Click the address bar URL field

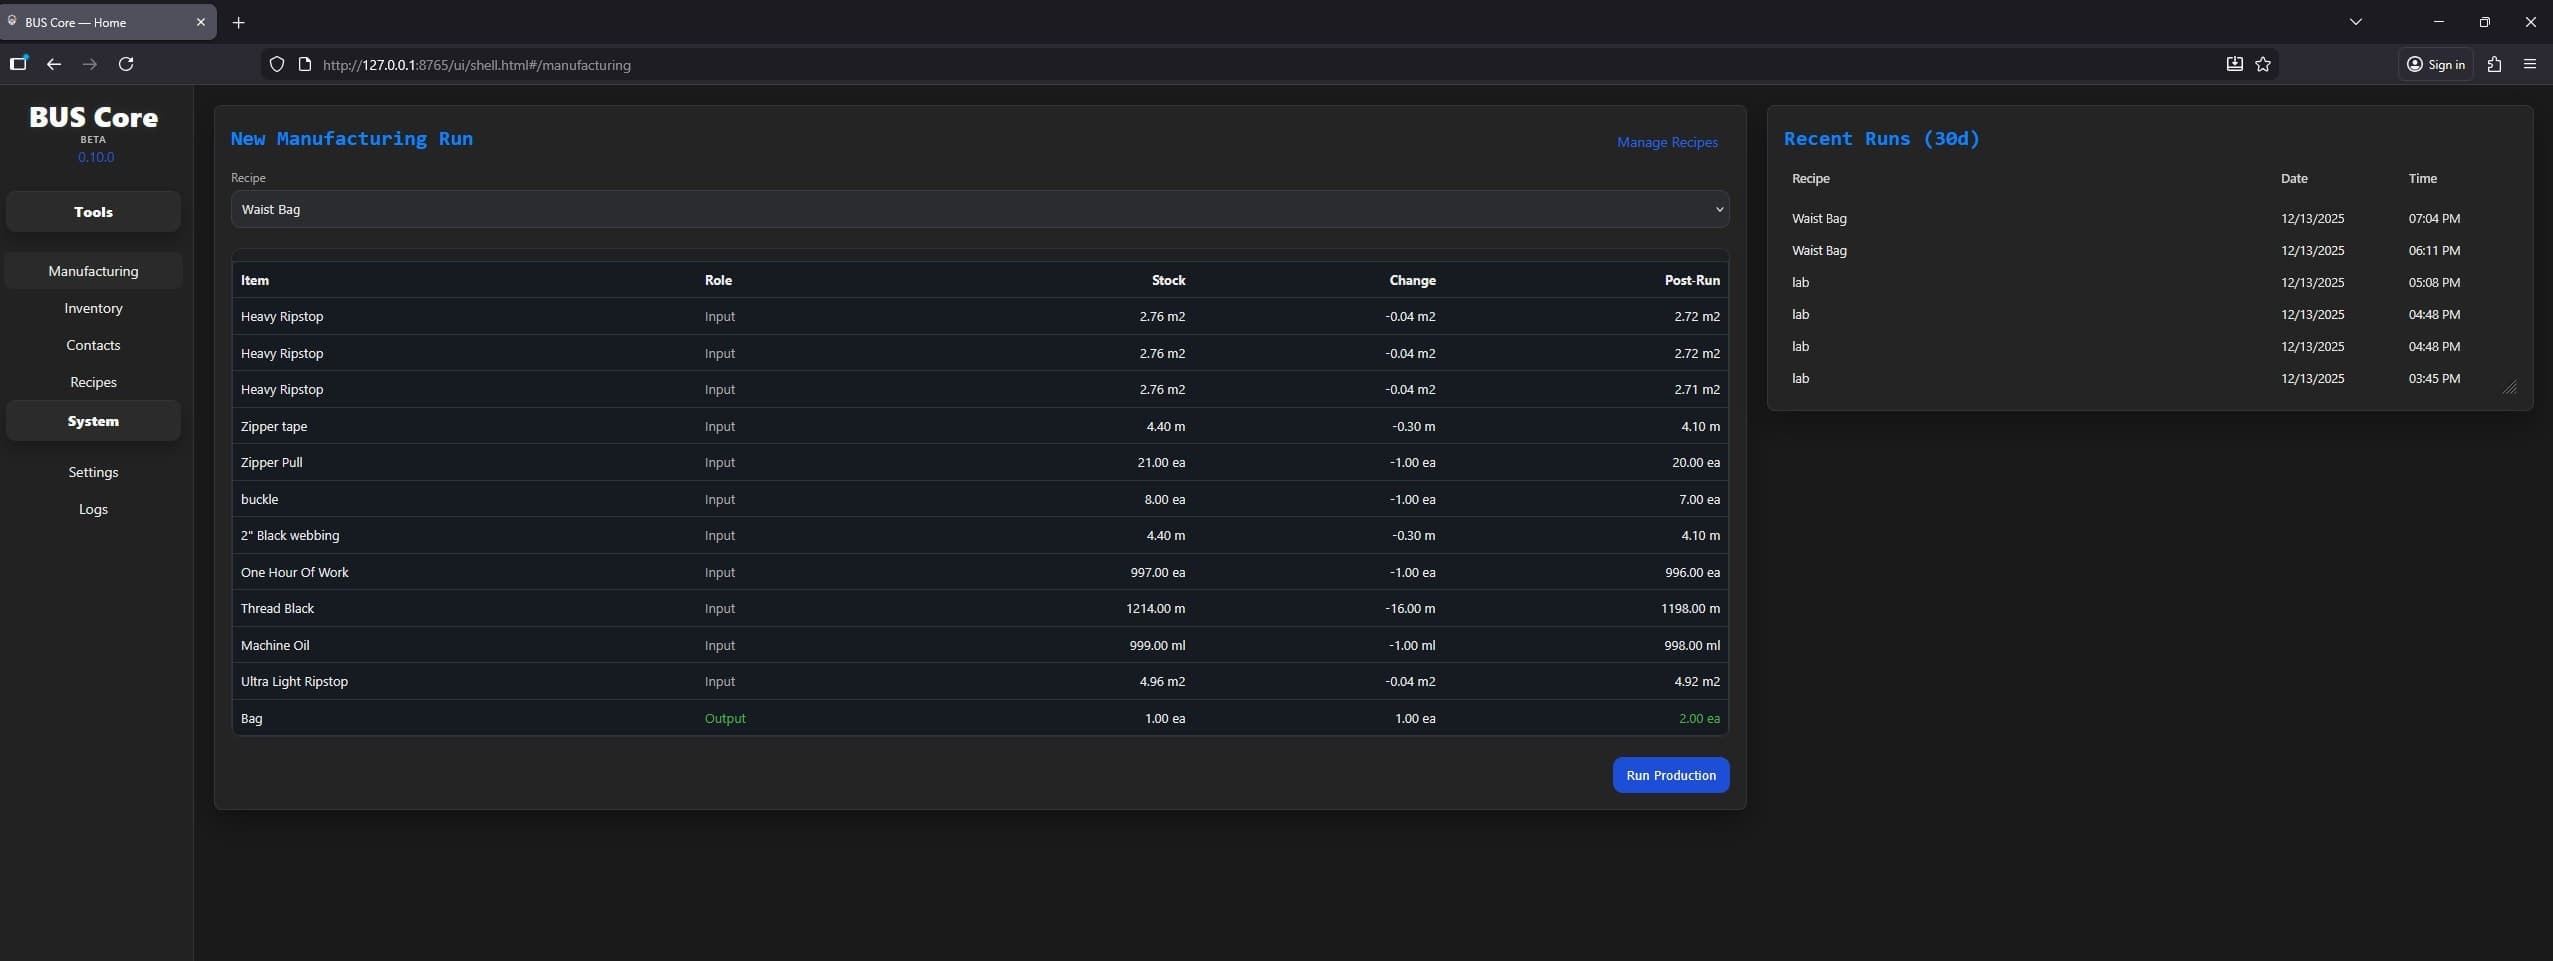700,64
